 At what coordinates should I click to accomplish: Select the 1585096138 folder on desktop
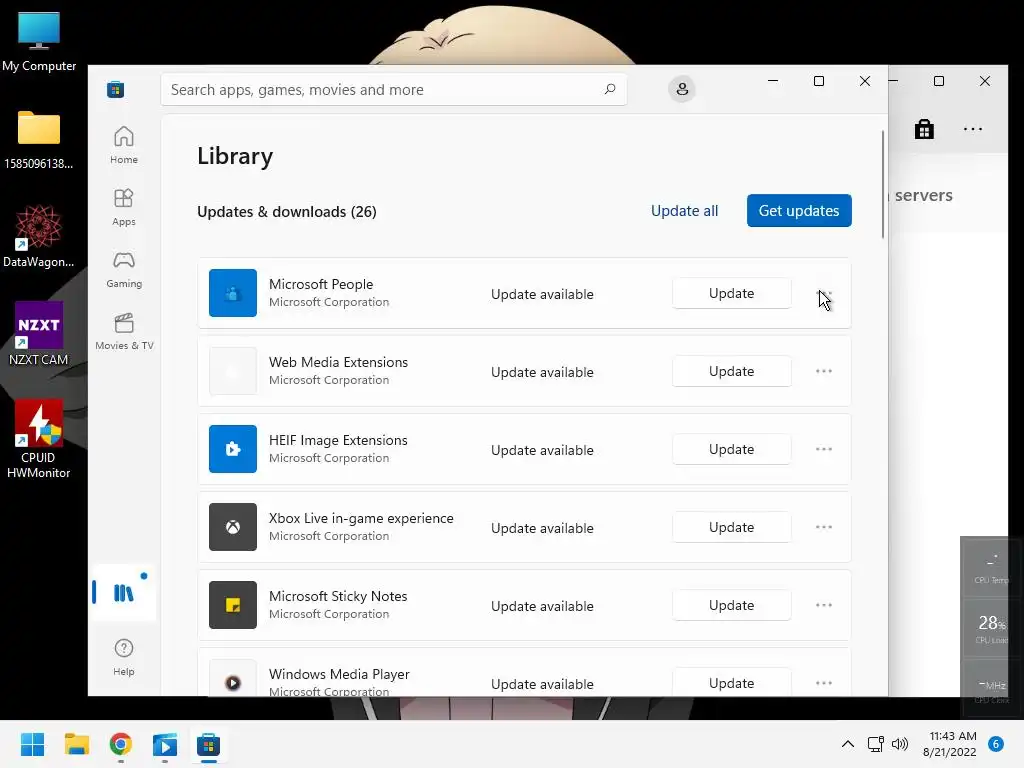[x=39, y=140]
